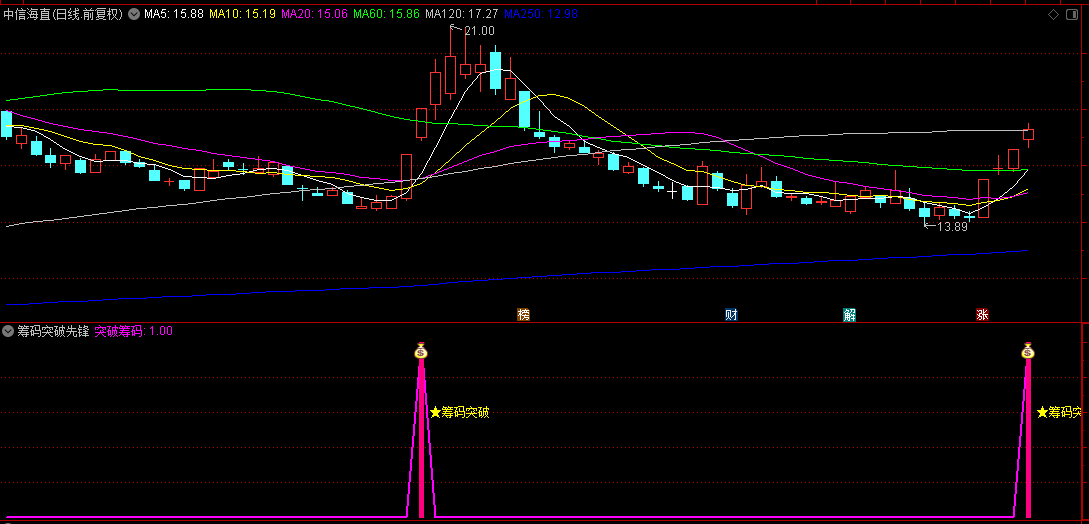Toggle the side panel icon at top right
1089x524 pixels.
point(1072,14)
